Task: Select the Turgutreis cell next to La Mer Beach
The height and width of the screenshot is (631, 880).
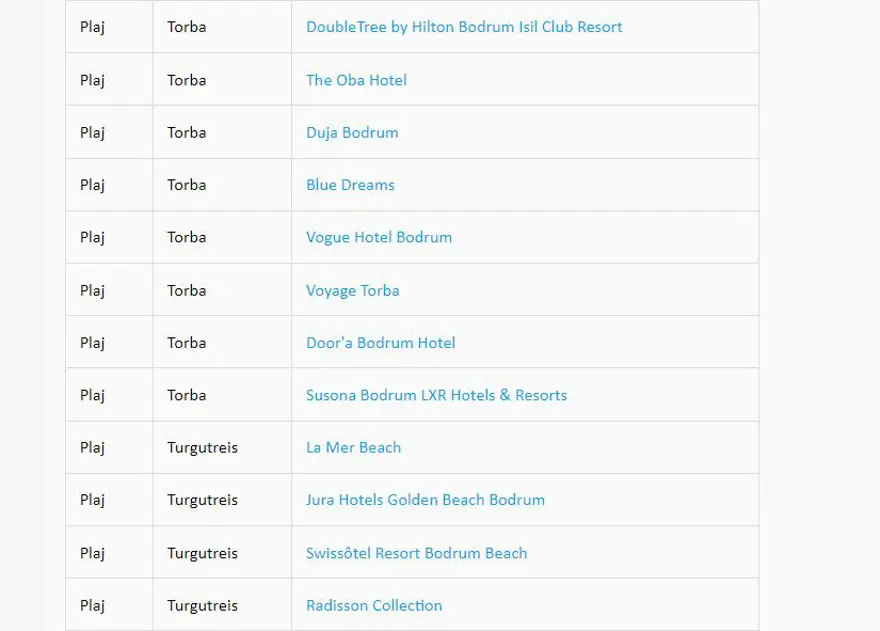Action: [x=202, y=448]
